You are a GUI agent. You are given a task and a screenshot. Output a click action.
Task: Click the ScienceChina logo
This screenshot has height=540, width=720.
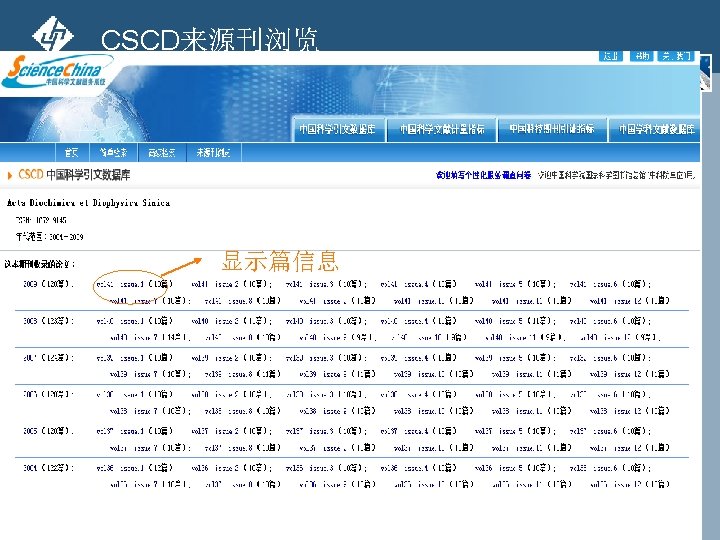57,71
